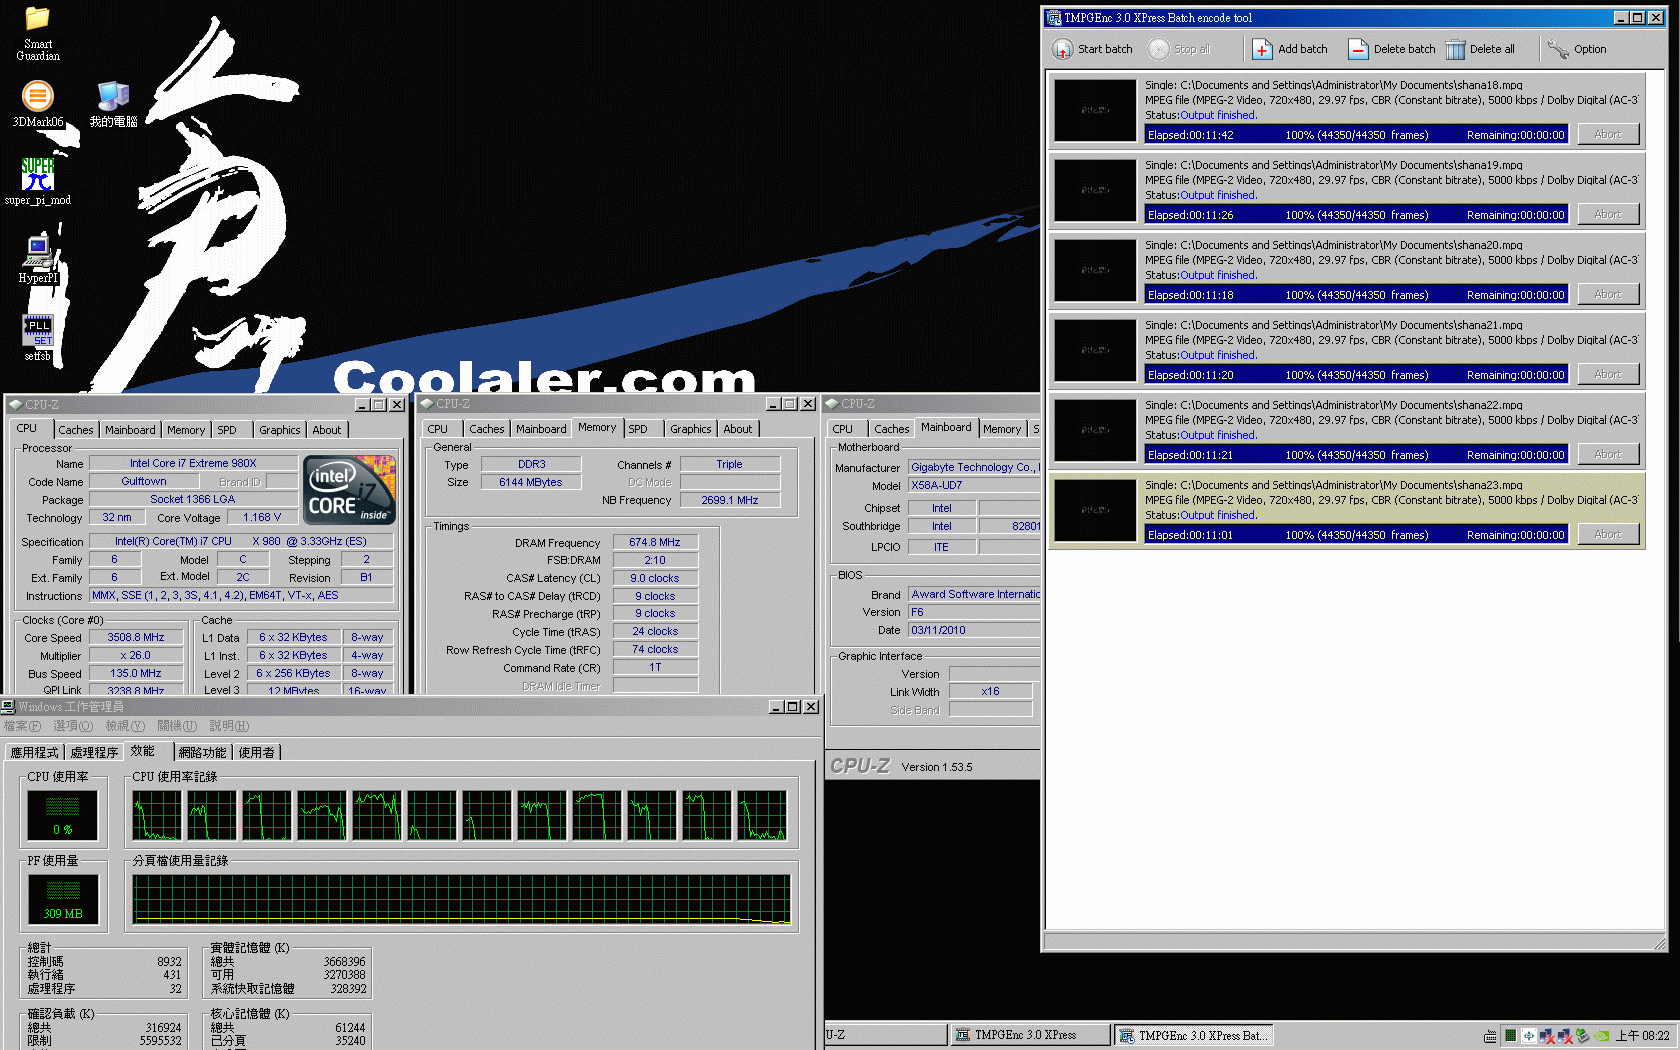Open 選項(O) menu in Task Manager

[73, 726]
